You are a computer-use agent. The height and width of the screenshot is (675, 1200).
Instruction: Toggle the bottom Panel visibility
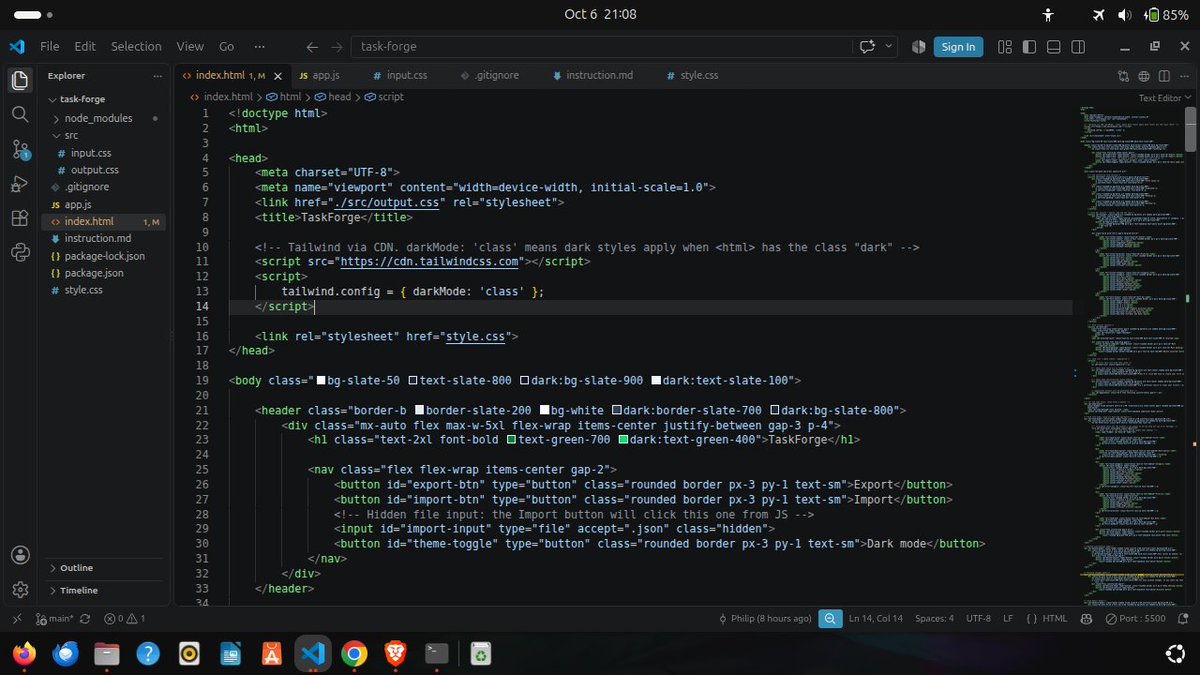[x=1053, y=46]
